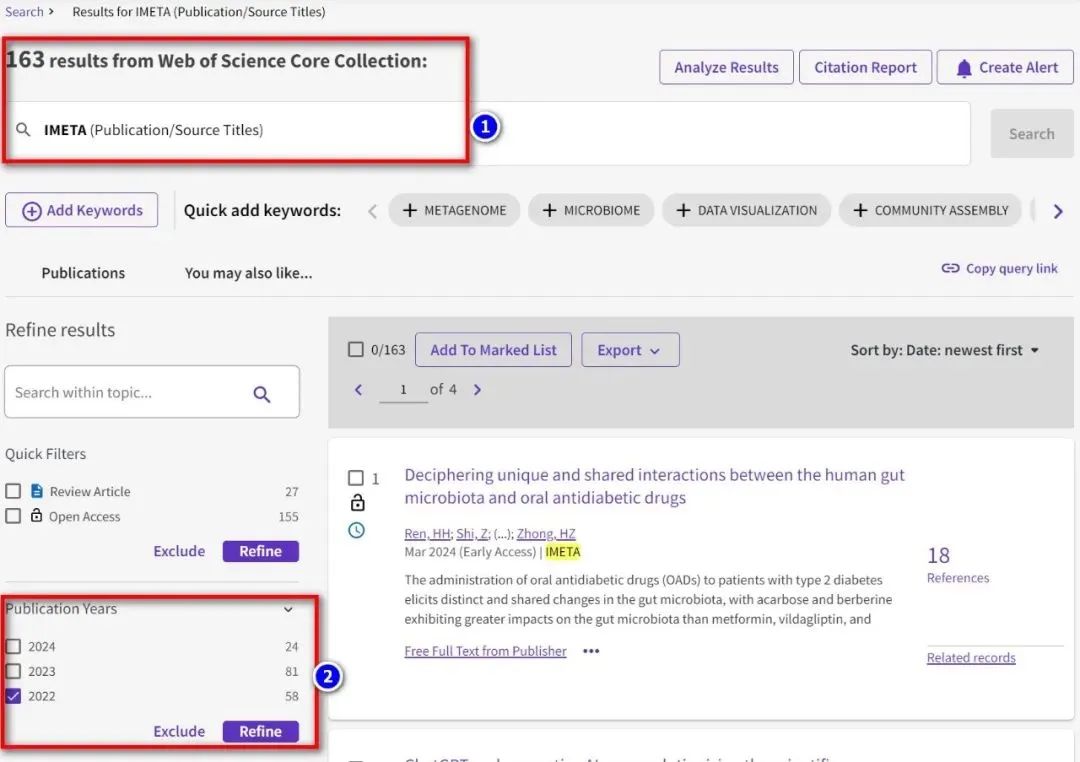Open the Export dropdown

coord(630,350)
